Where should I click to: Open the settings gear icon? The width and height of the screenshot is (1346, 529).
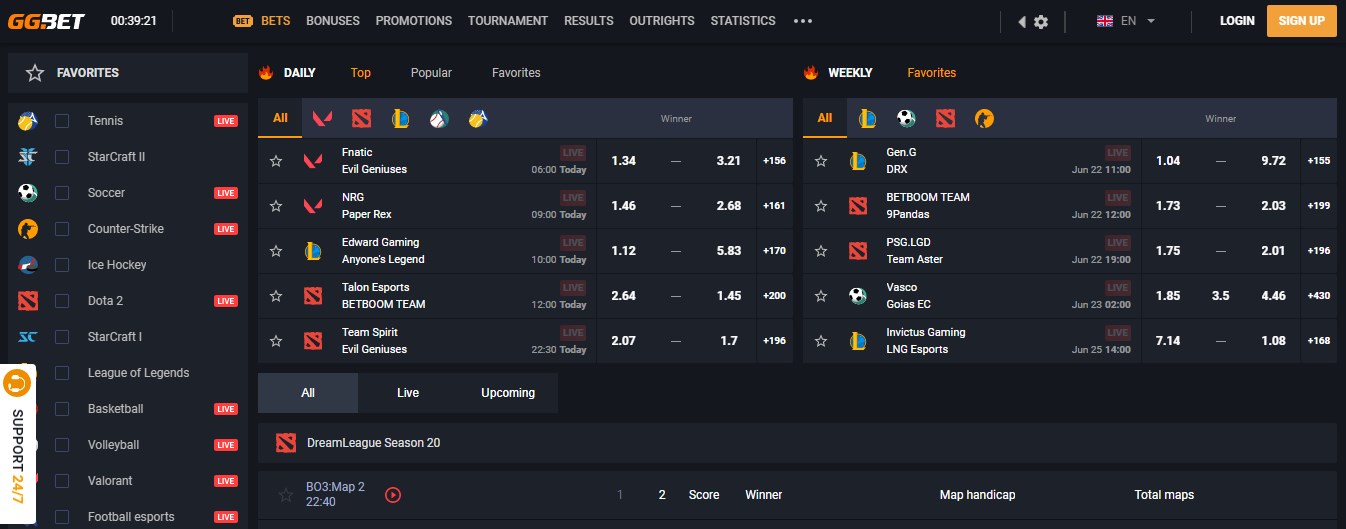pos(1041,21)
